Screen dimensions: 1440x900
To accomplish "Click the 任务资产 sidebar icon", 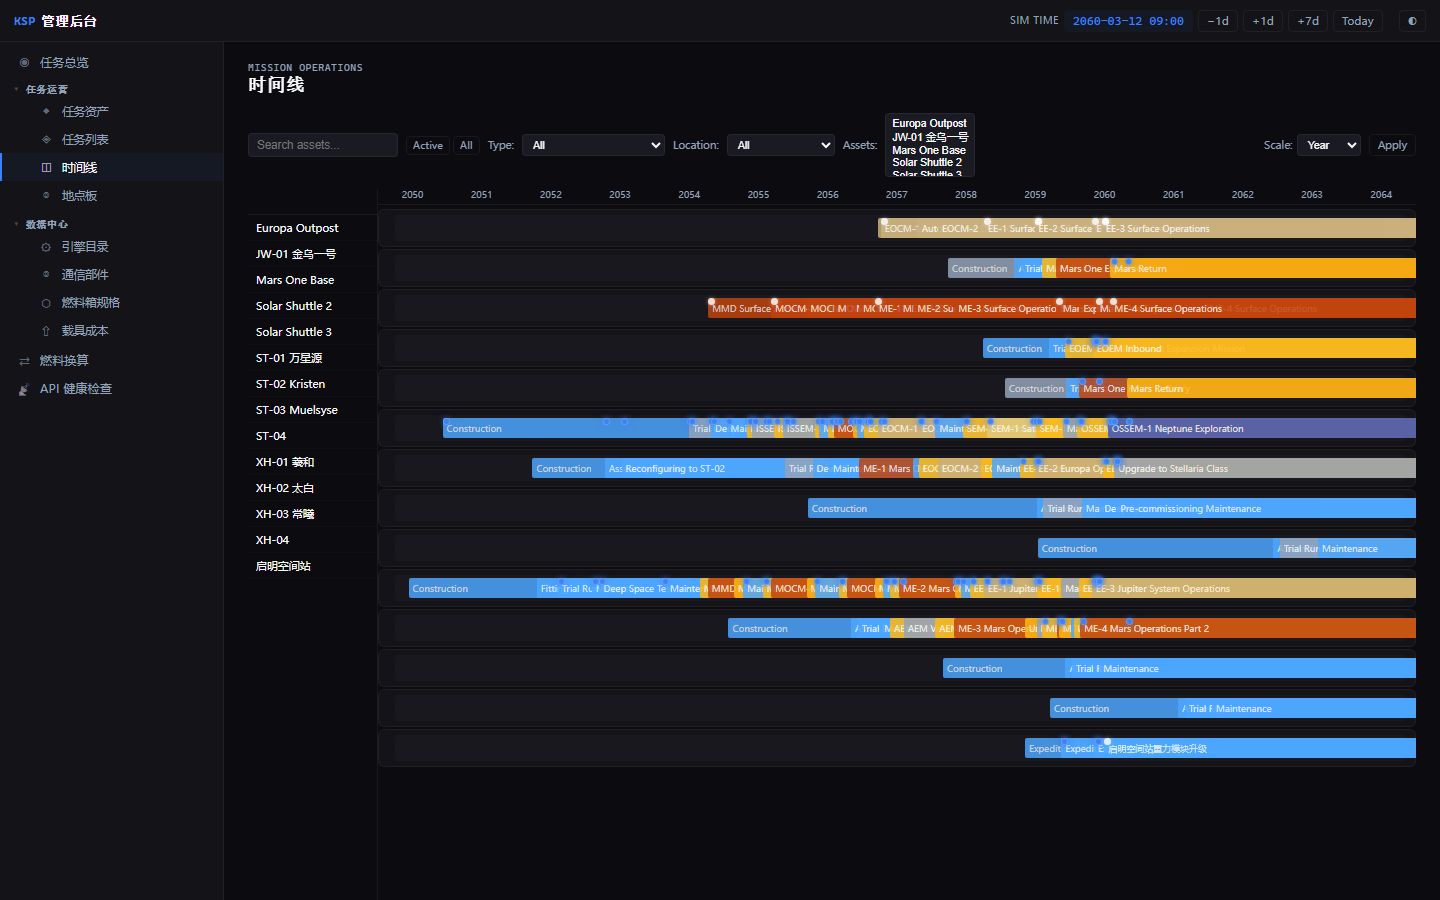I will point(46,111).
